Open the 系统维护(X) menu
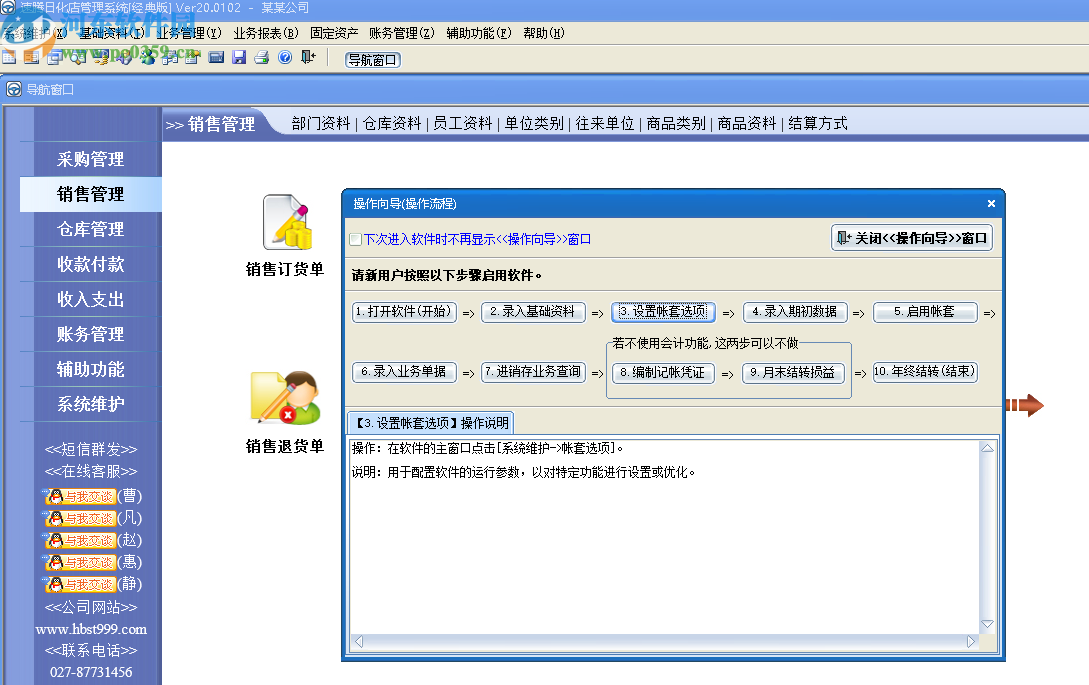This screenshot has height=685, width=1089. [x=35, y=33]
